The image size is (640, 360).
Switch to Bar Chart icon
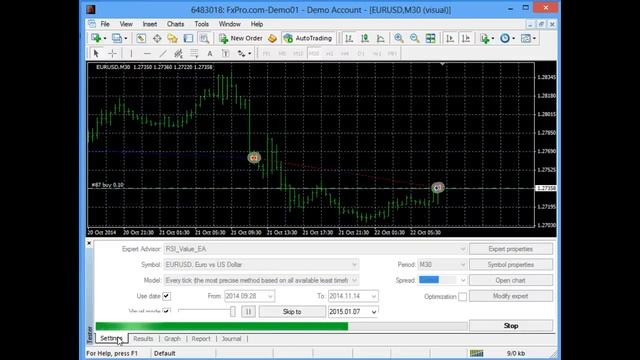pos(349,38)
